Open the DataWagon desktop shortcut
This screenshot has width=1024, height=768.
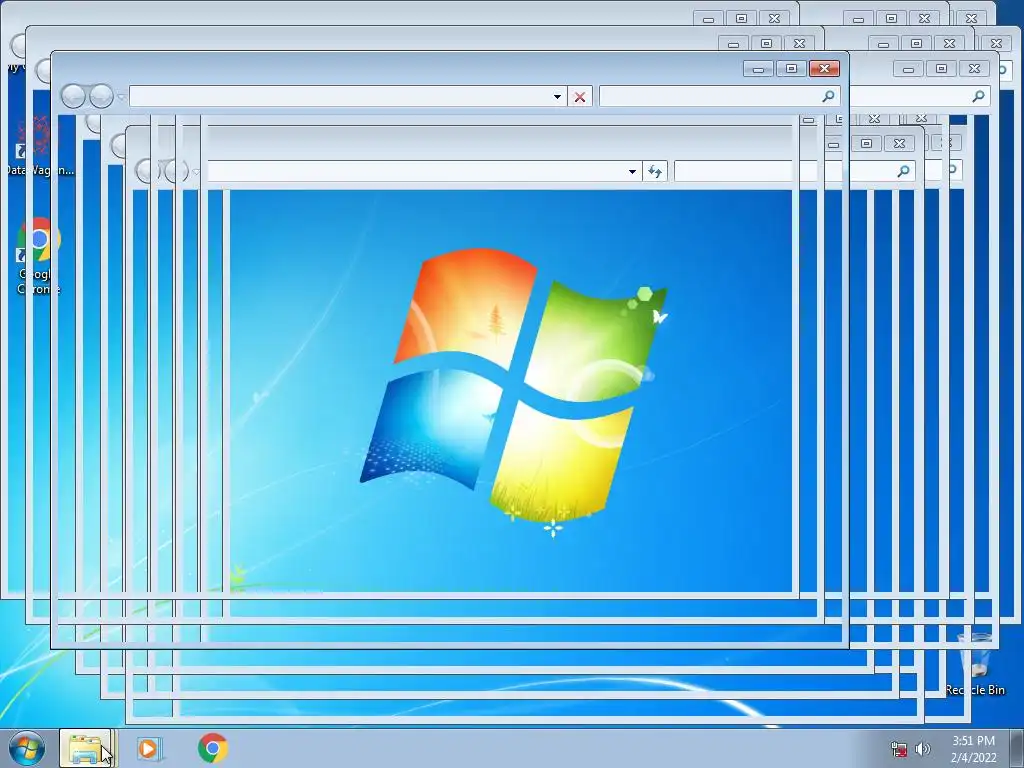(x=37, y=148)
